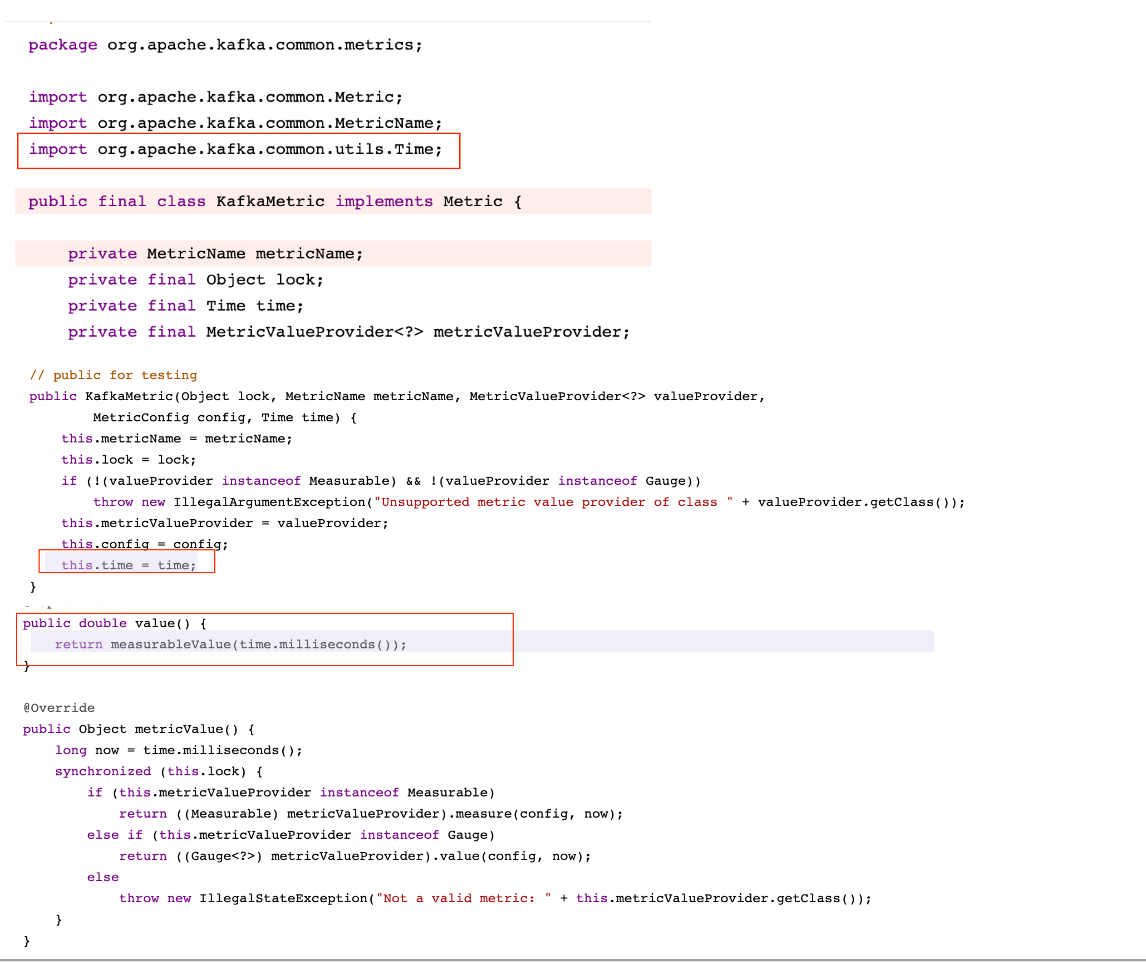
Task: Click the @Override annotation
Action: [59, 708]
